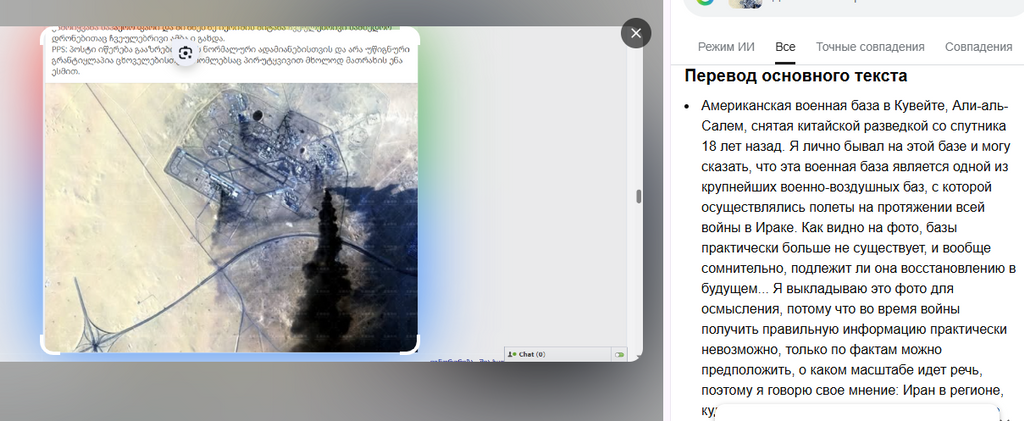Screen dimensions: 1024x421
Task: Switch to Точные совпадения tab
Action: point(870,47)
